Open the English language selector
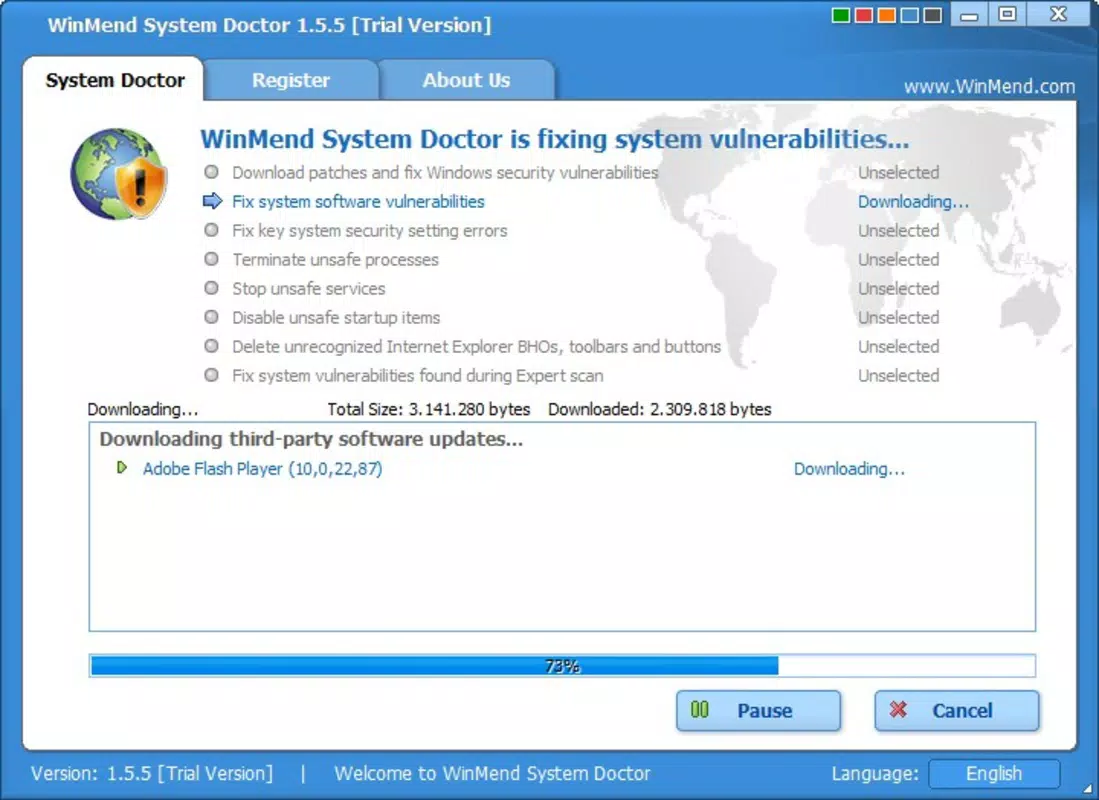 (x=994, y=773)
